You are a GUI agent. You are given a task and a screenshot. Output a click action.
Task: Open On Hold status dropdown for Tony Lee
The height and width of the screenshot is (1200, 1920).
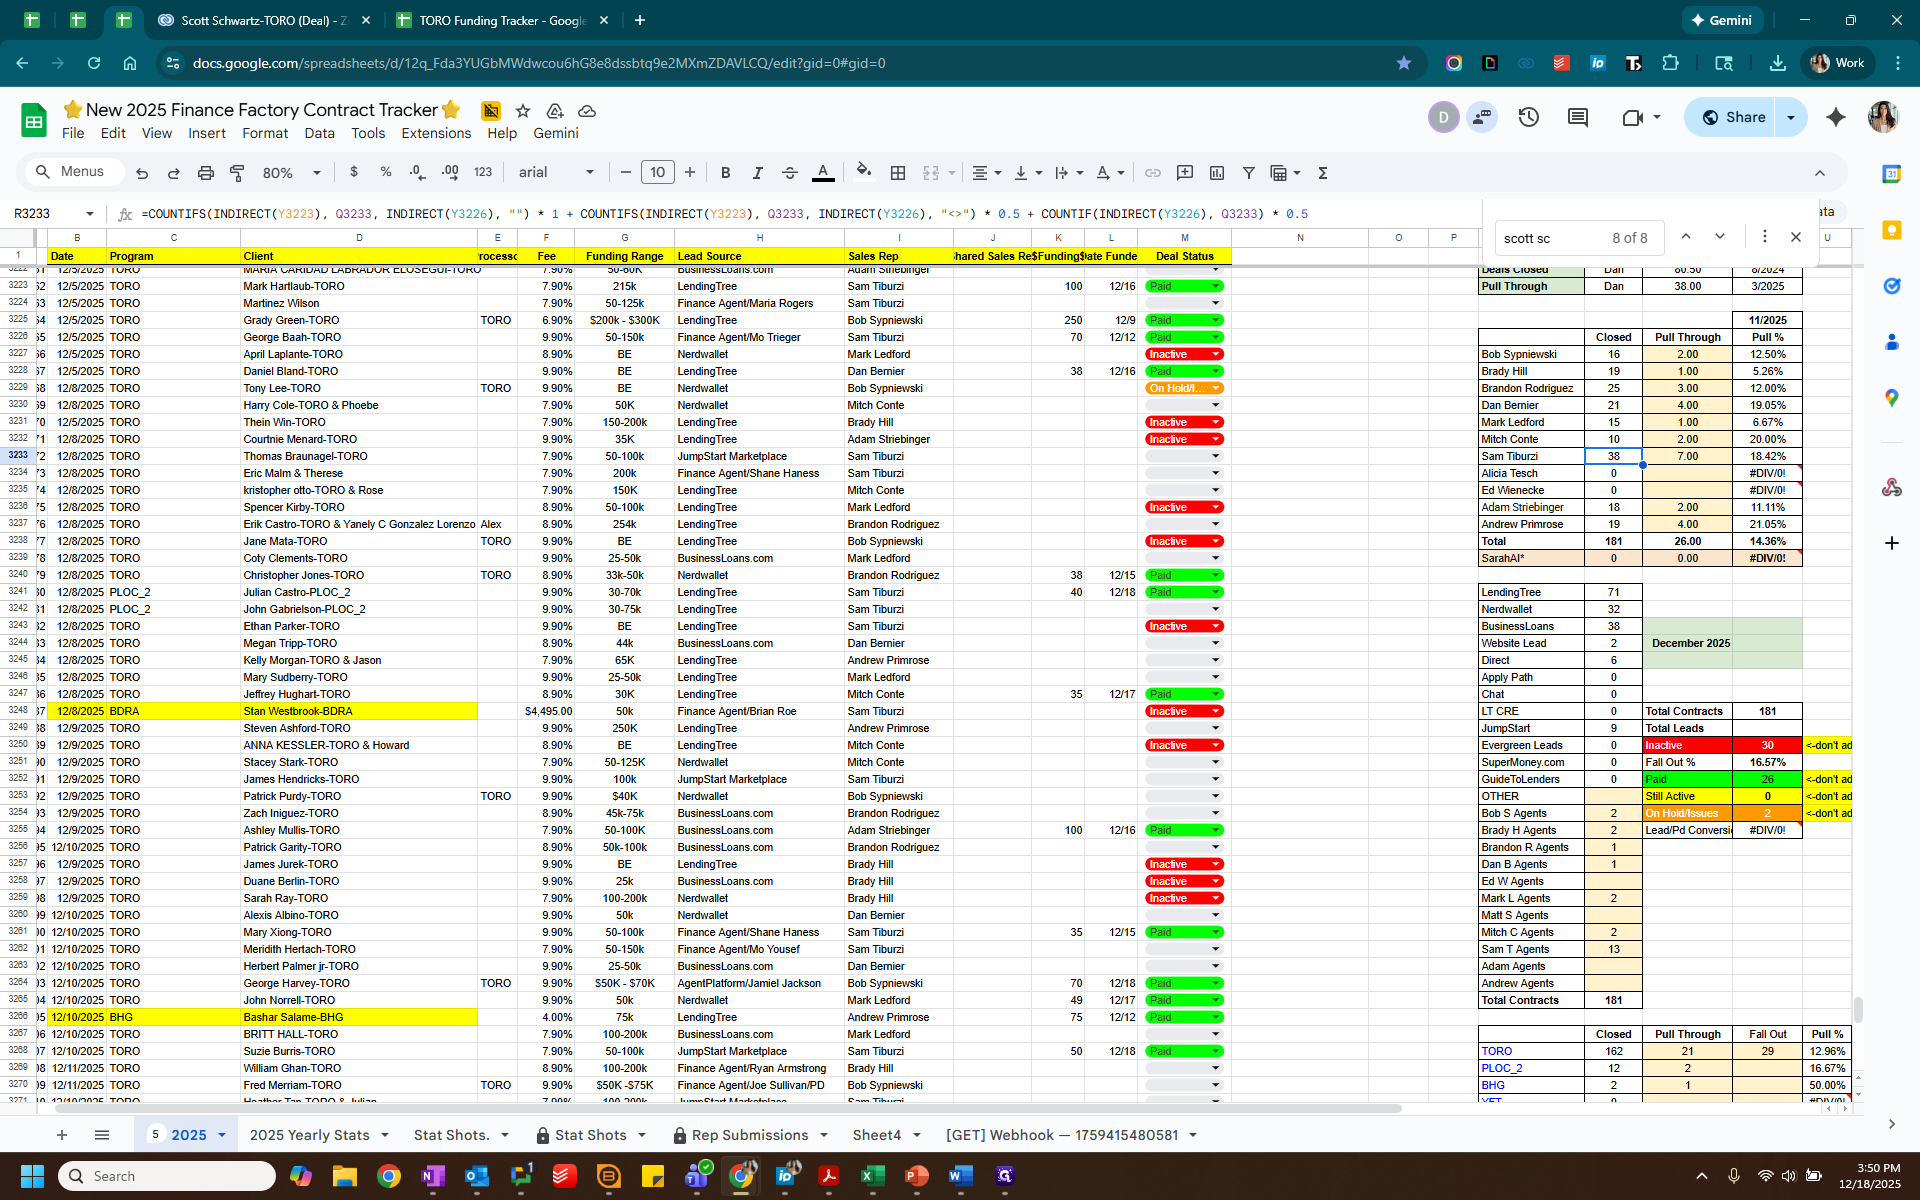(x=1216, y=388)
